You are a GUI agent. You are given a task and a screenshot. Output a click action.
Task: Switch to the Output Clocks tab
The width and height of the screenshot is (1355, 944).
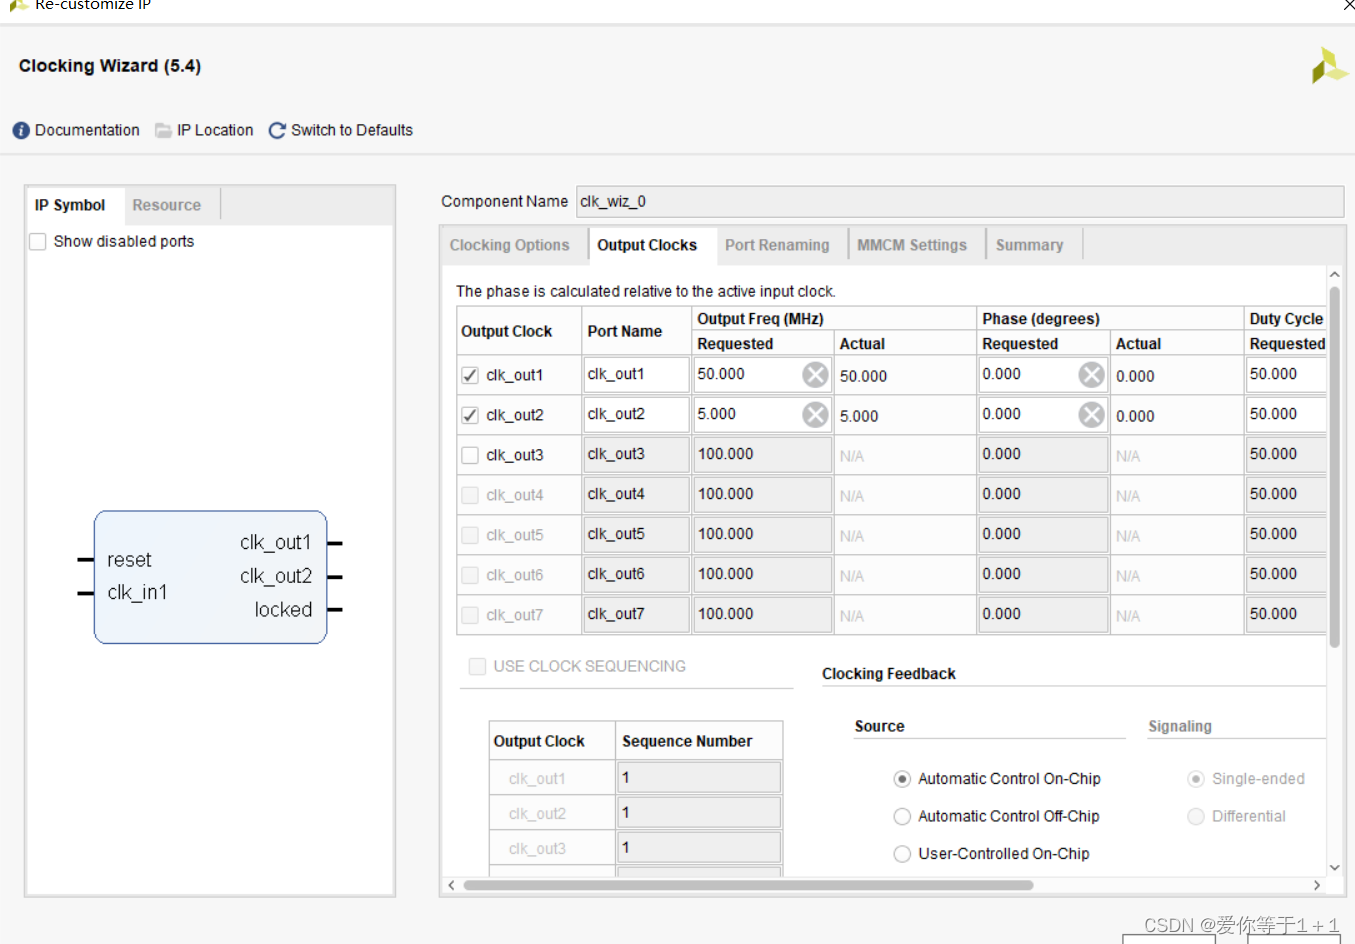point(647,246)
